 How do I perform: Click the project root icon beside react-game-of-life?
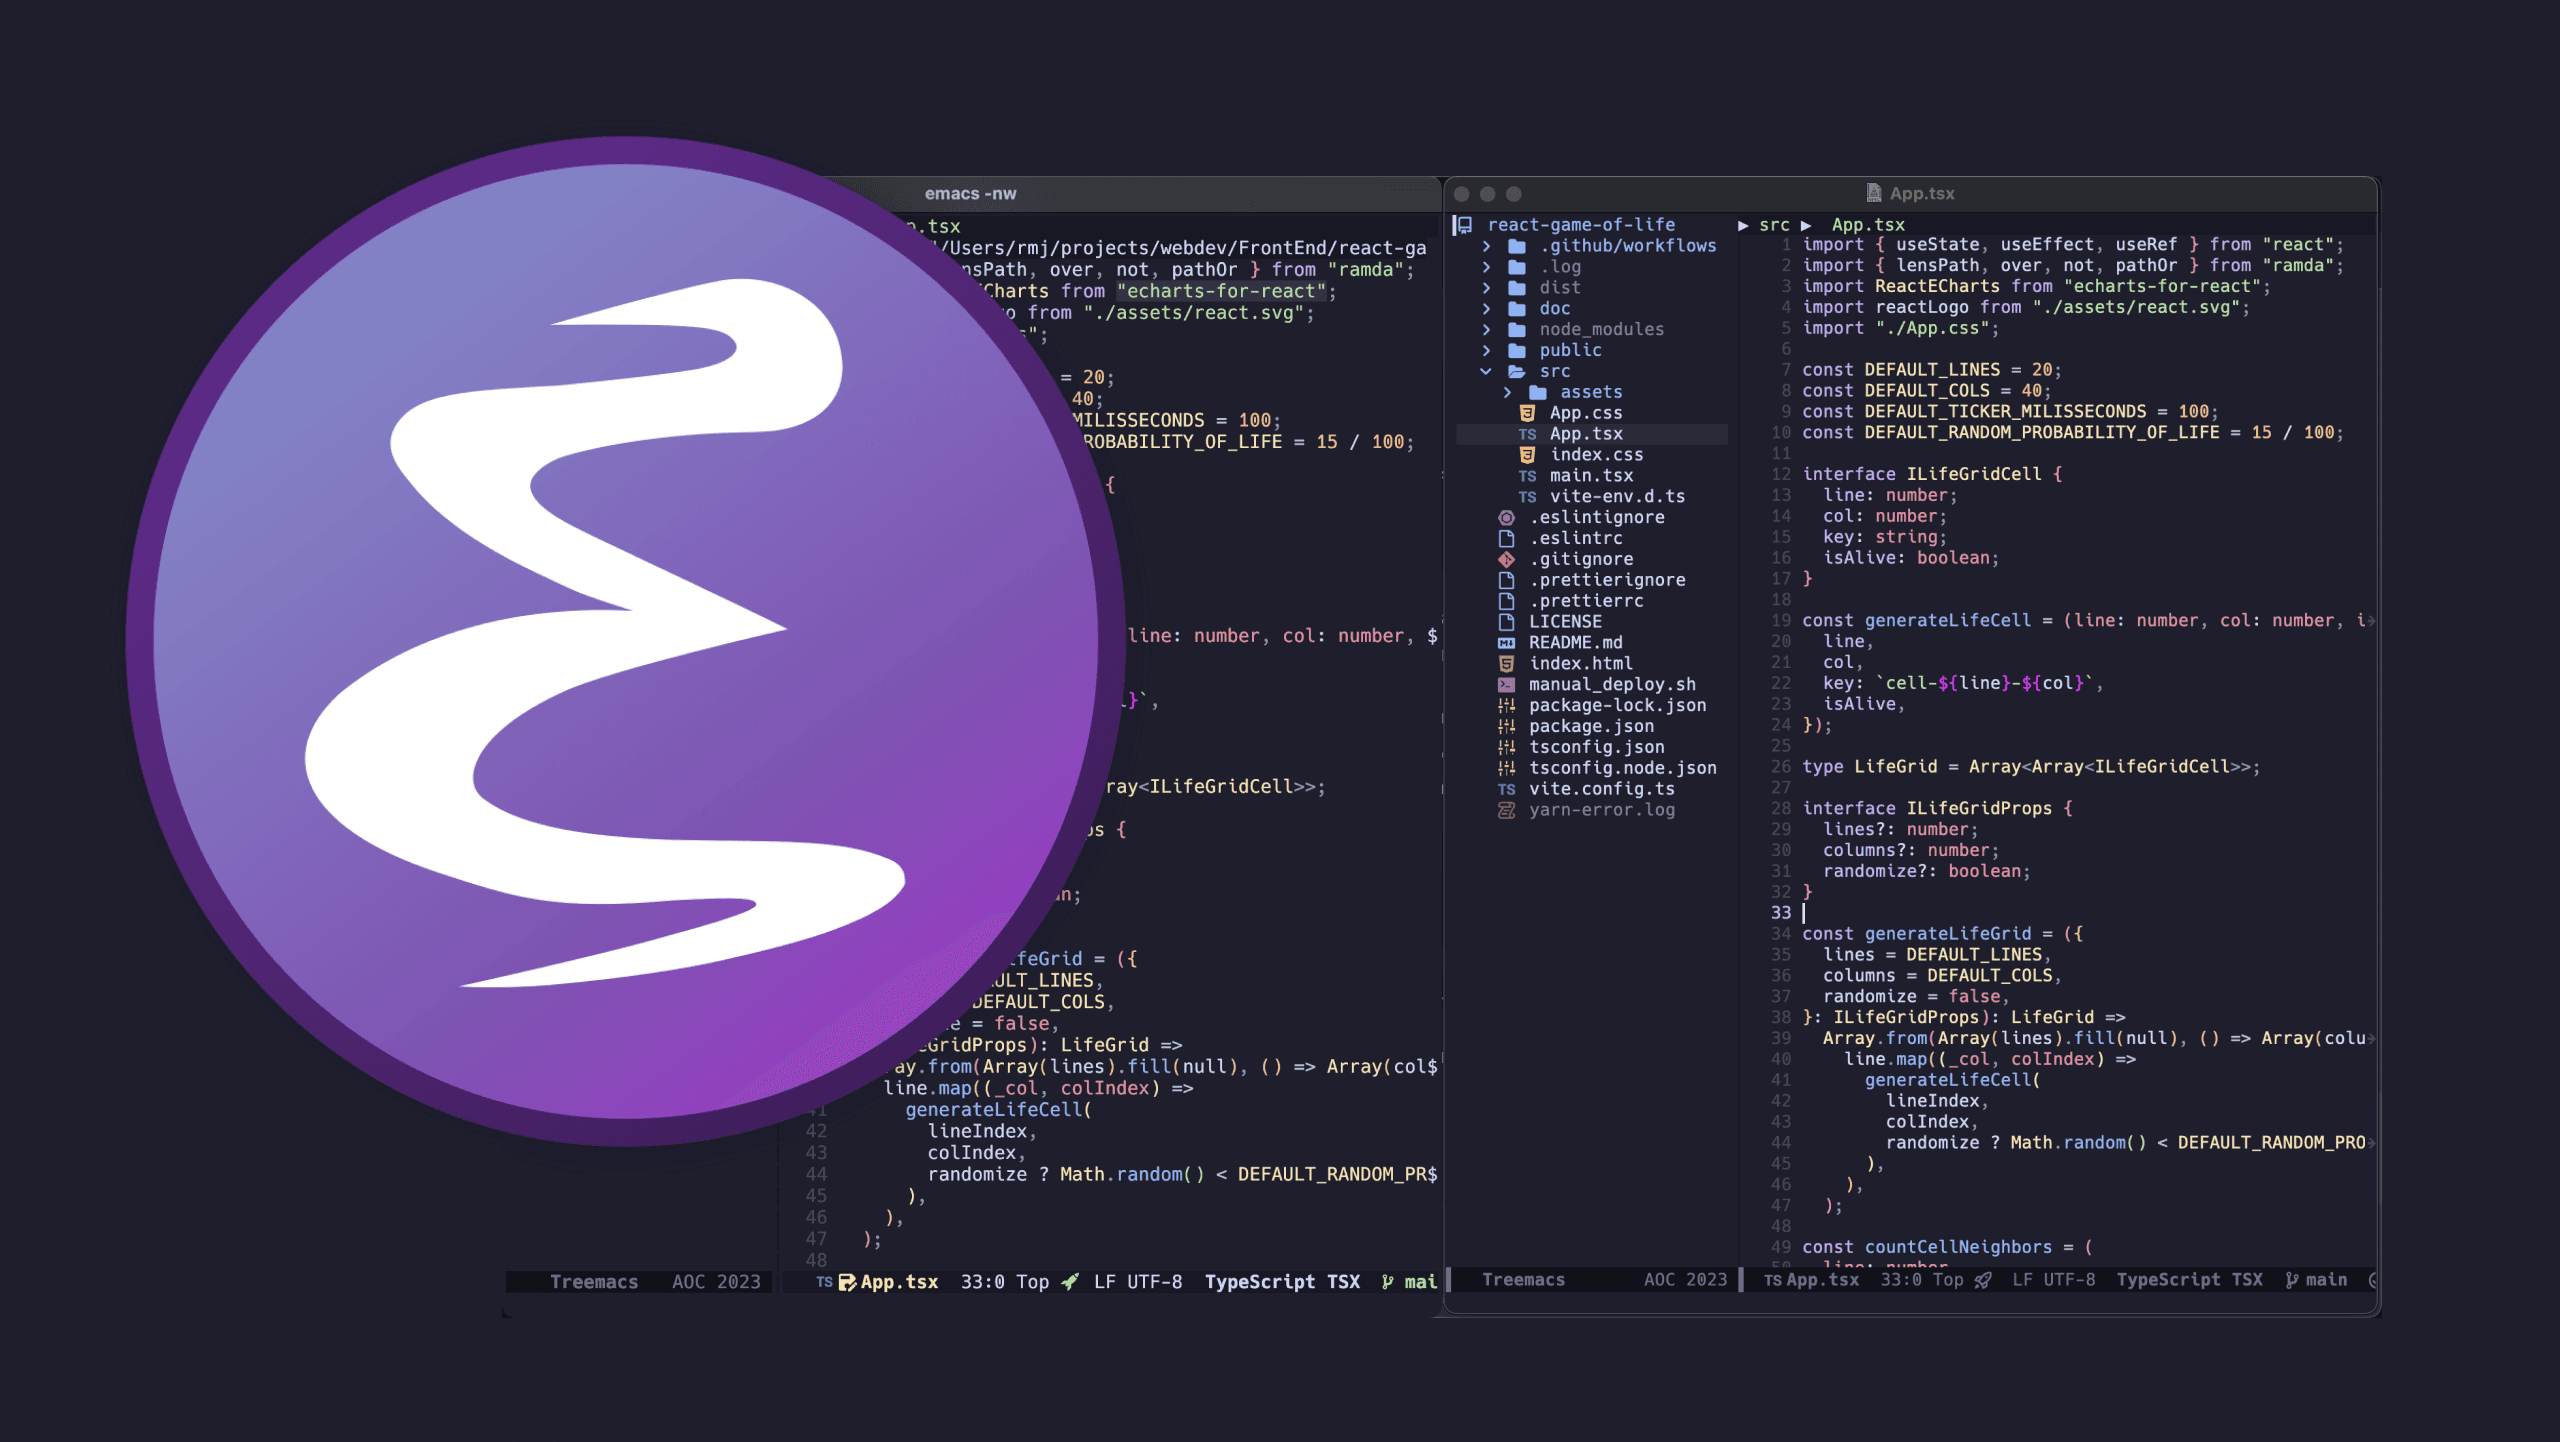click(x=1463, y=225)
